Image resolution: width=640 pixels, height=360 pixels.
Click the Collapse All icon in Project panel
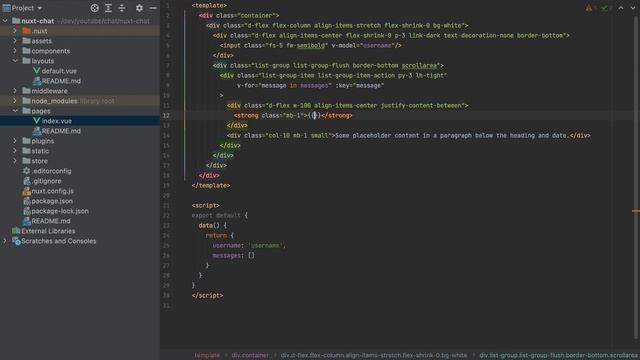click(122, 8)
